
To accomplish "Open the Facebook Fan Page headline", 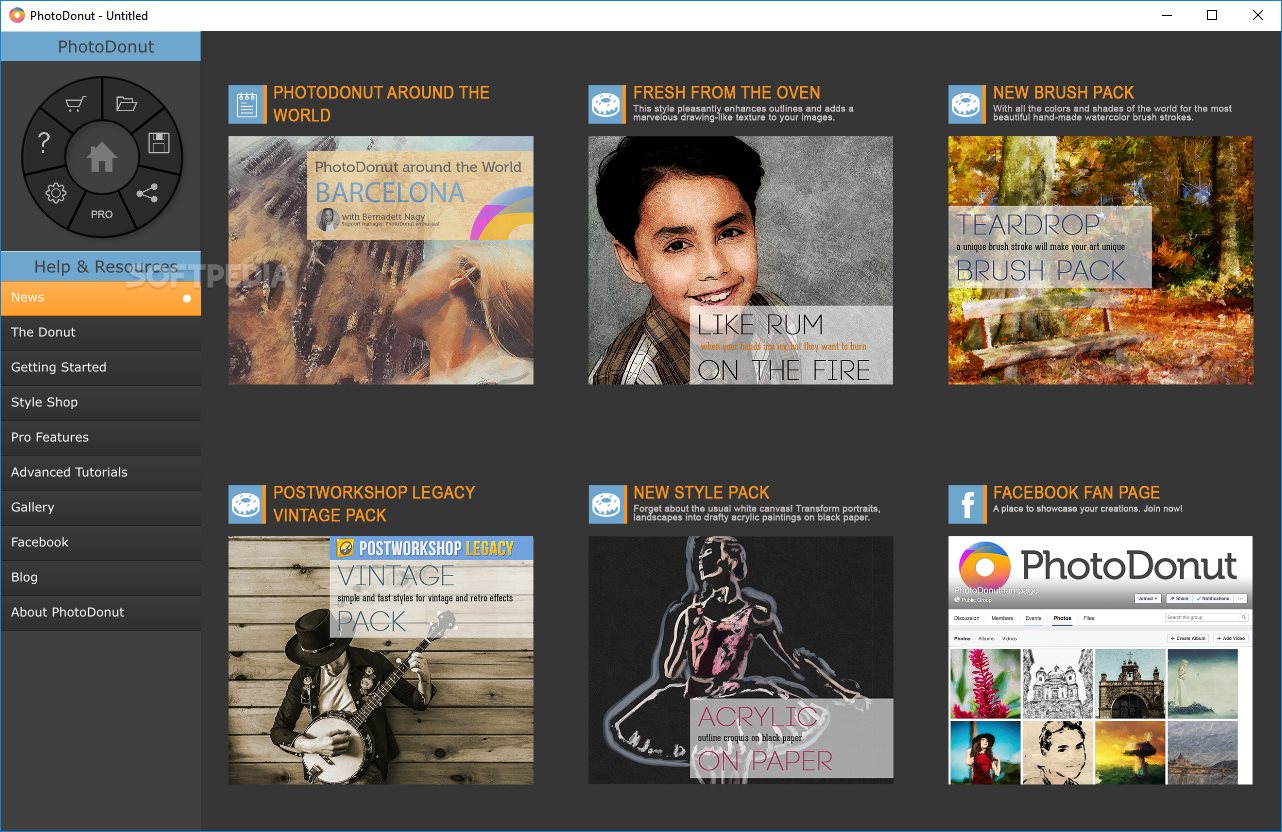I will point(1076,492).
